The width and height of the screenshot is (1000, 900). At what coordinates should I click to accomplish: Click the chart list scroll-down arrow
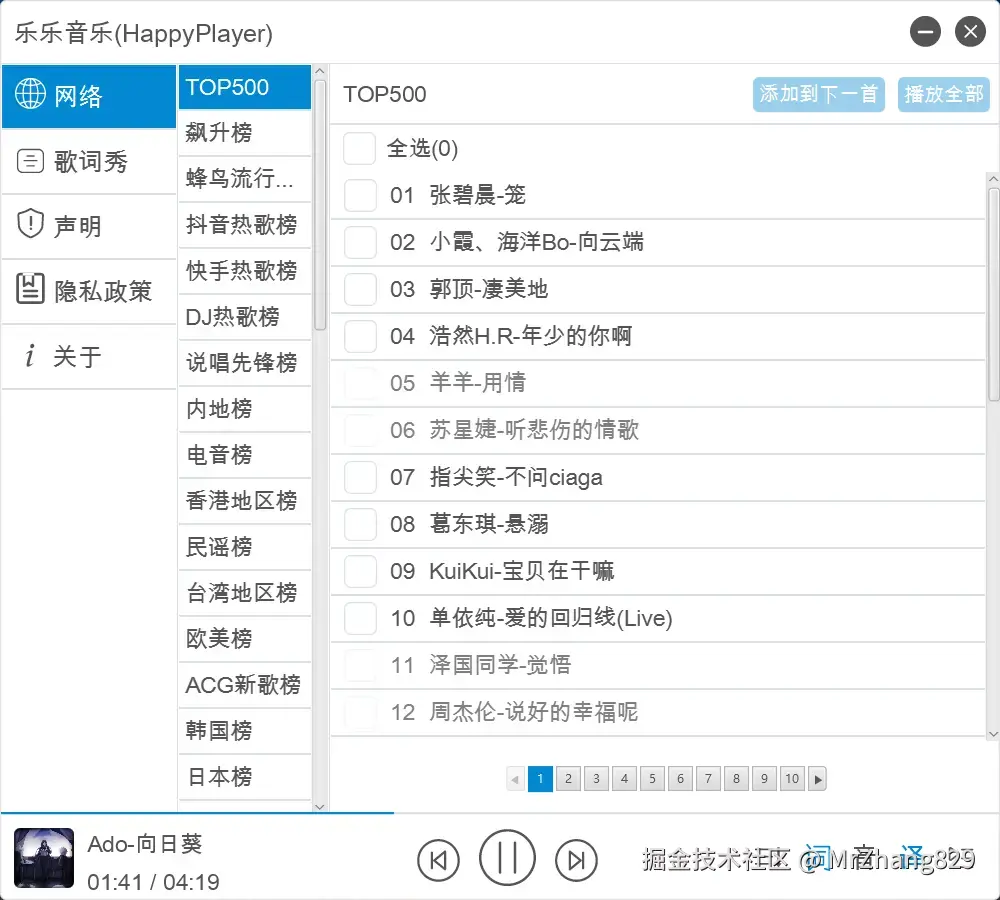point(320,806)
